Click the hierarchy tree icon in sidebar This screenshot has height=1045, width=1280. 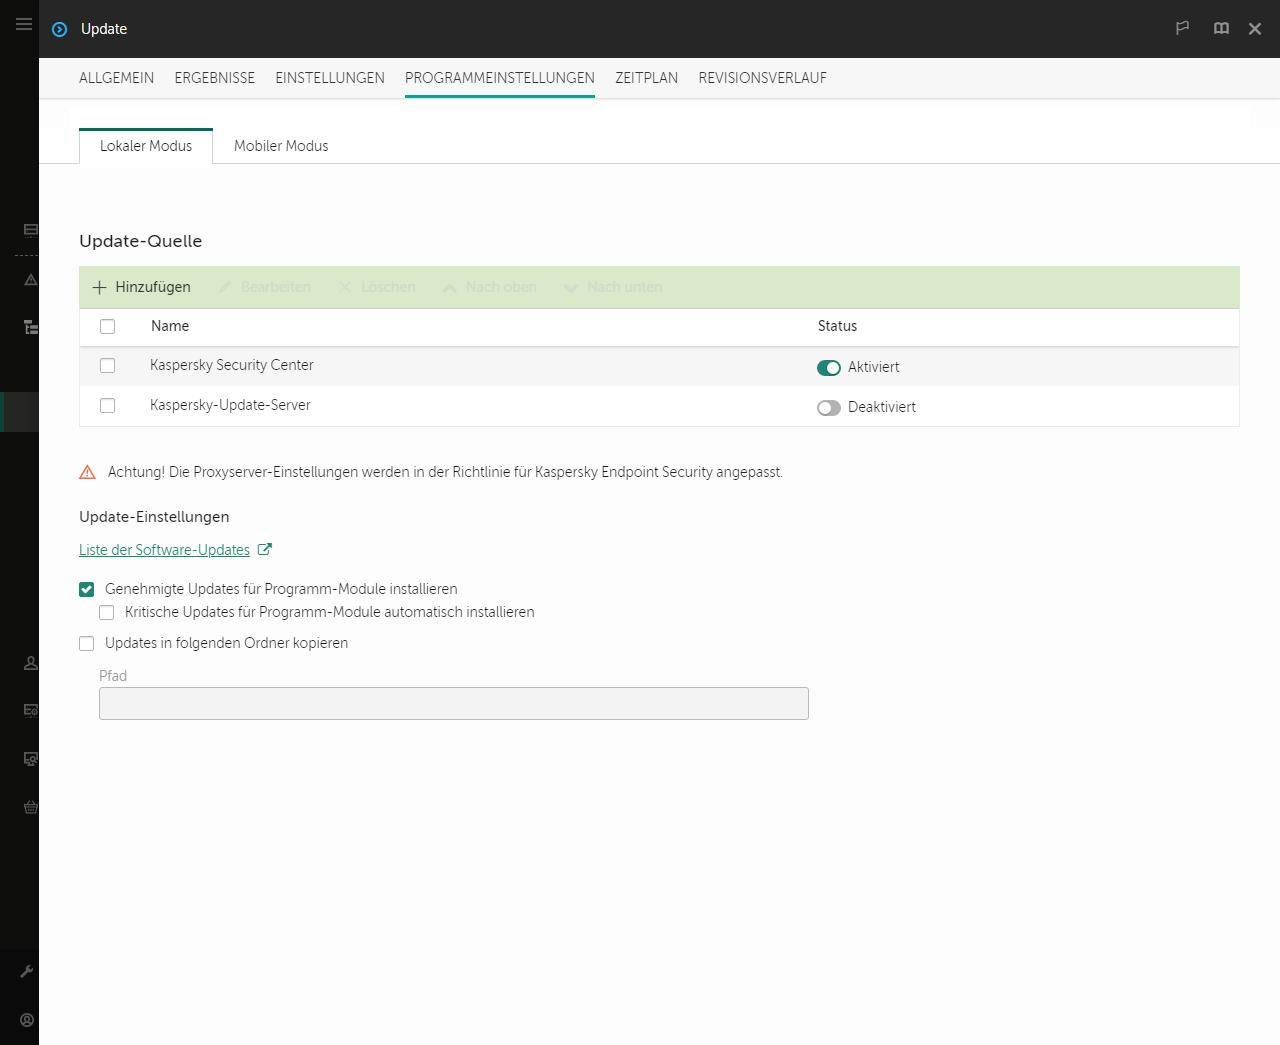[31, 327]
